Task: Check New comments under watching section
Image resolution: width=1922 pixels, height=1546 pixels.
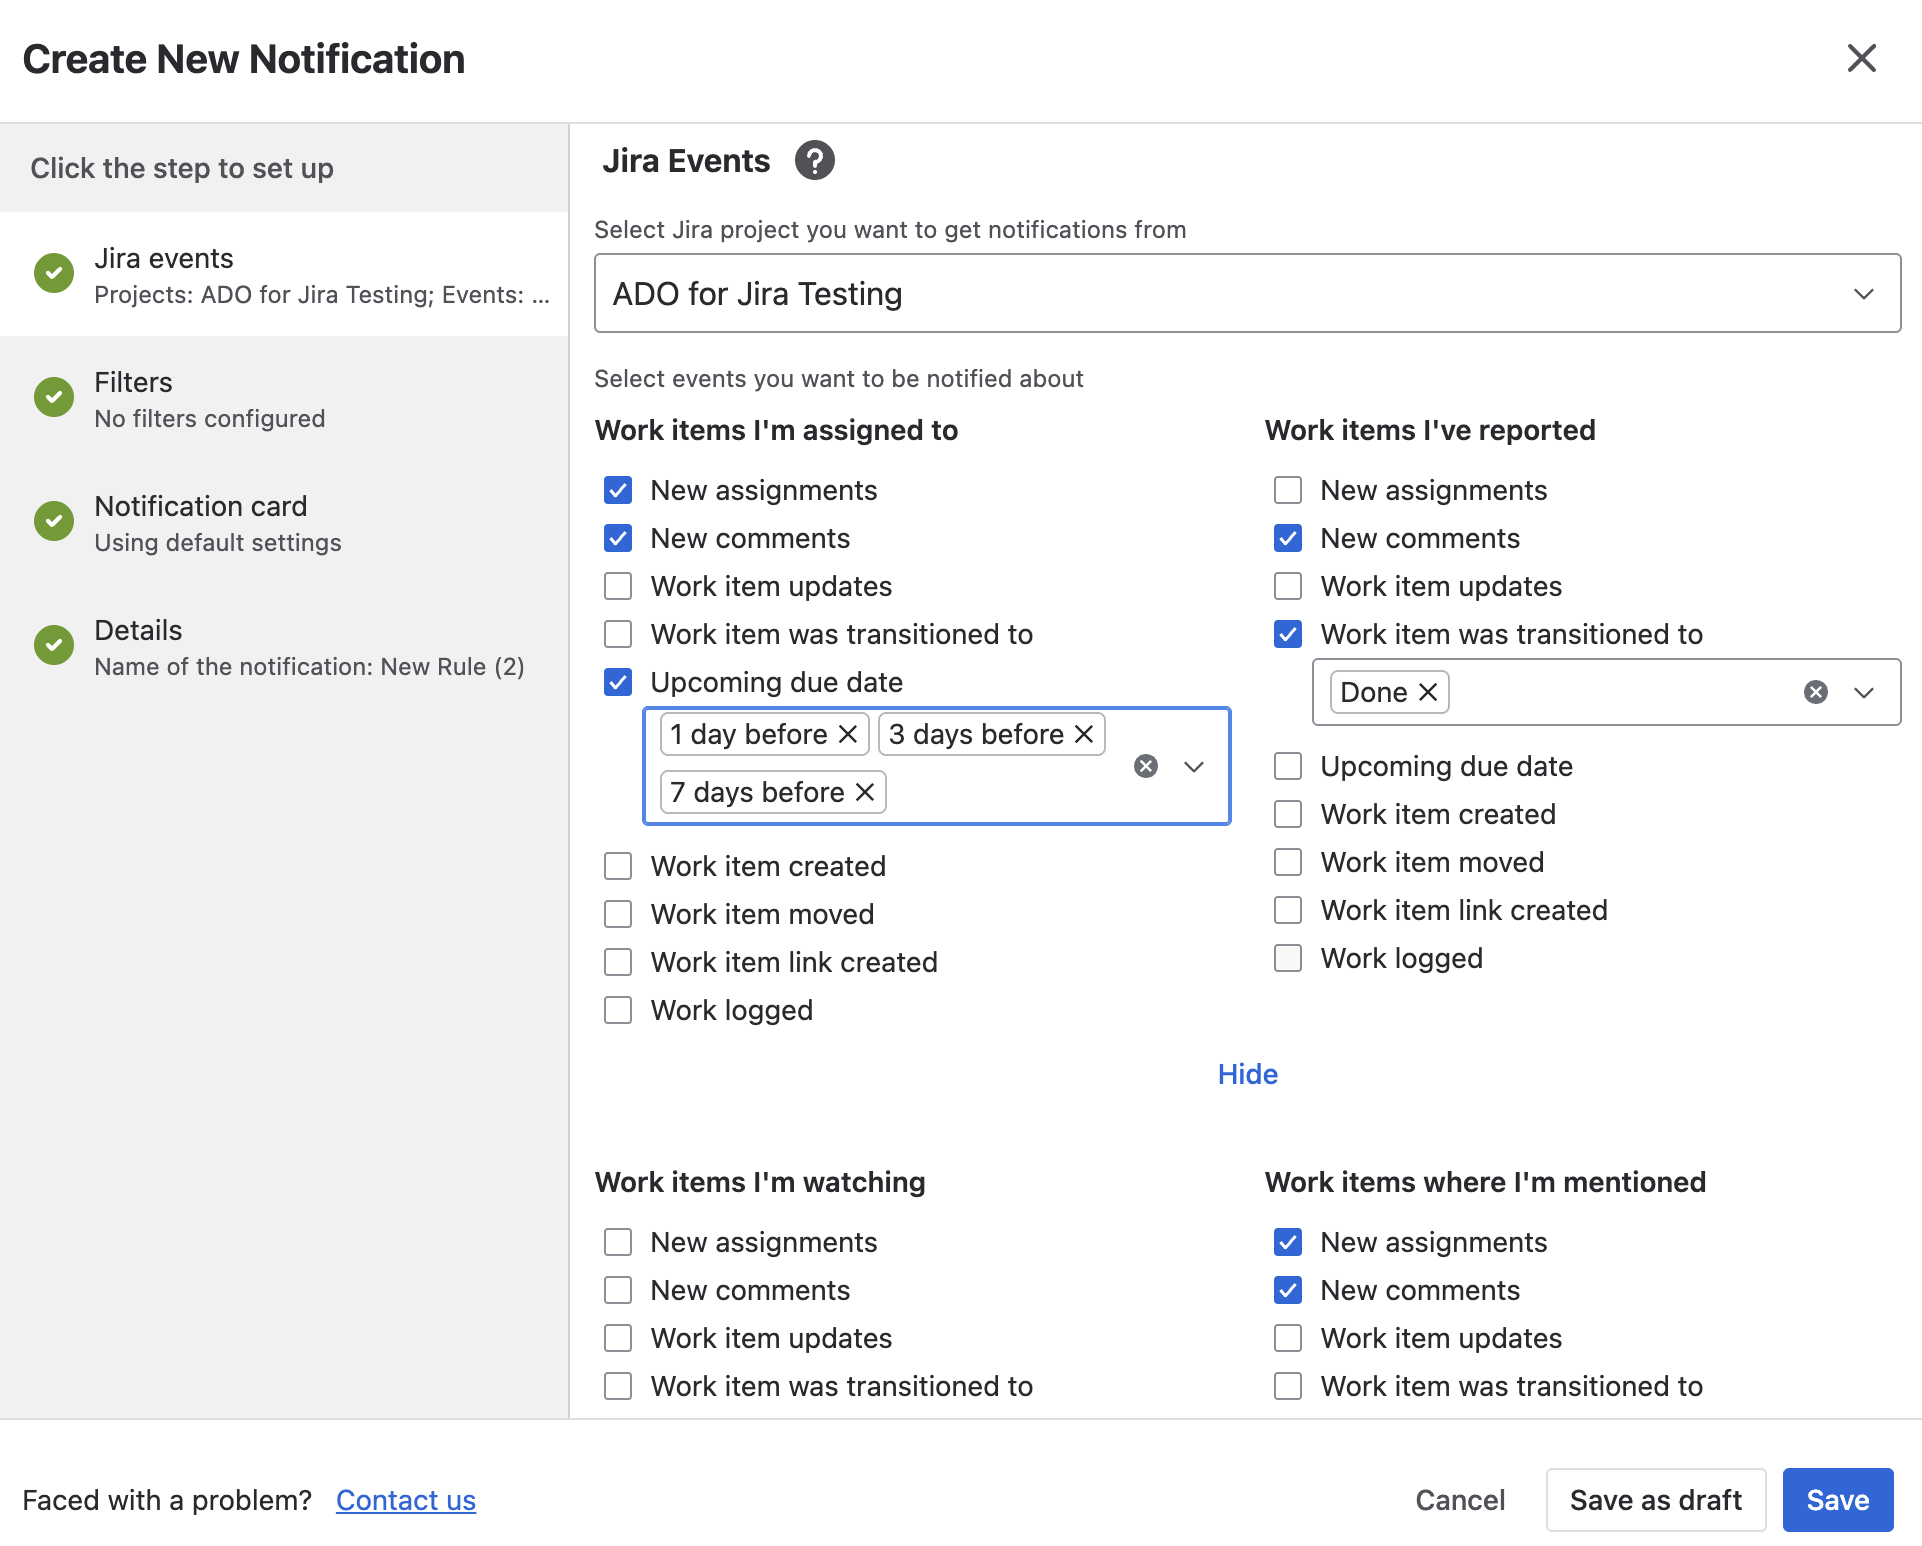Action: click(618, 1290)
